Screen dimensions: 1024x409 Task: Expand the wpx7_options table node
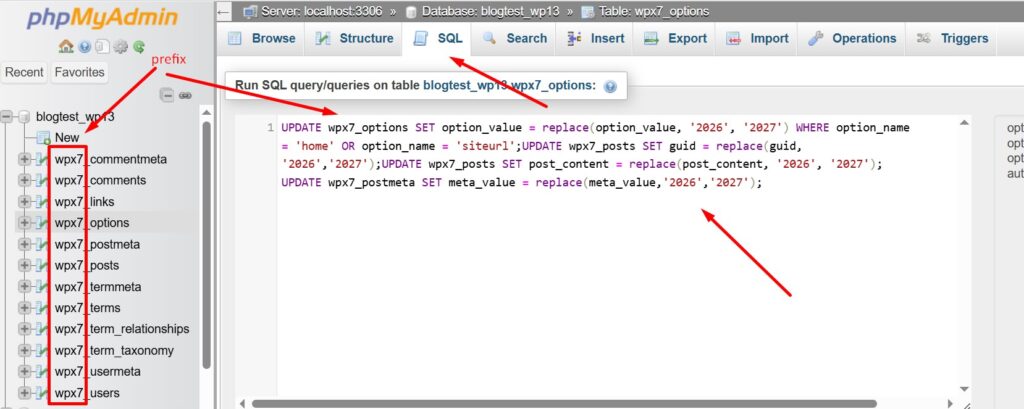(25, 223)
